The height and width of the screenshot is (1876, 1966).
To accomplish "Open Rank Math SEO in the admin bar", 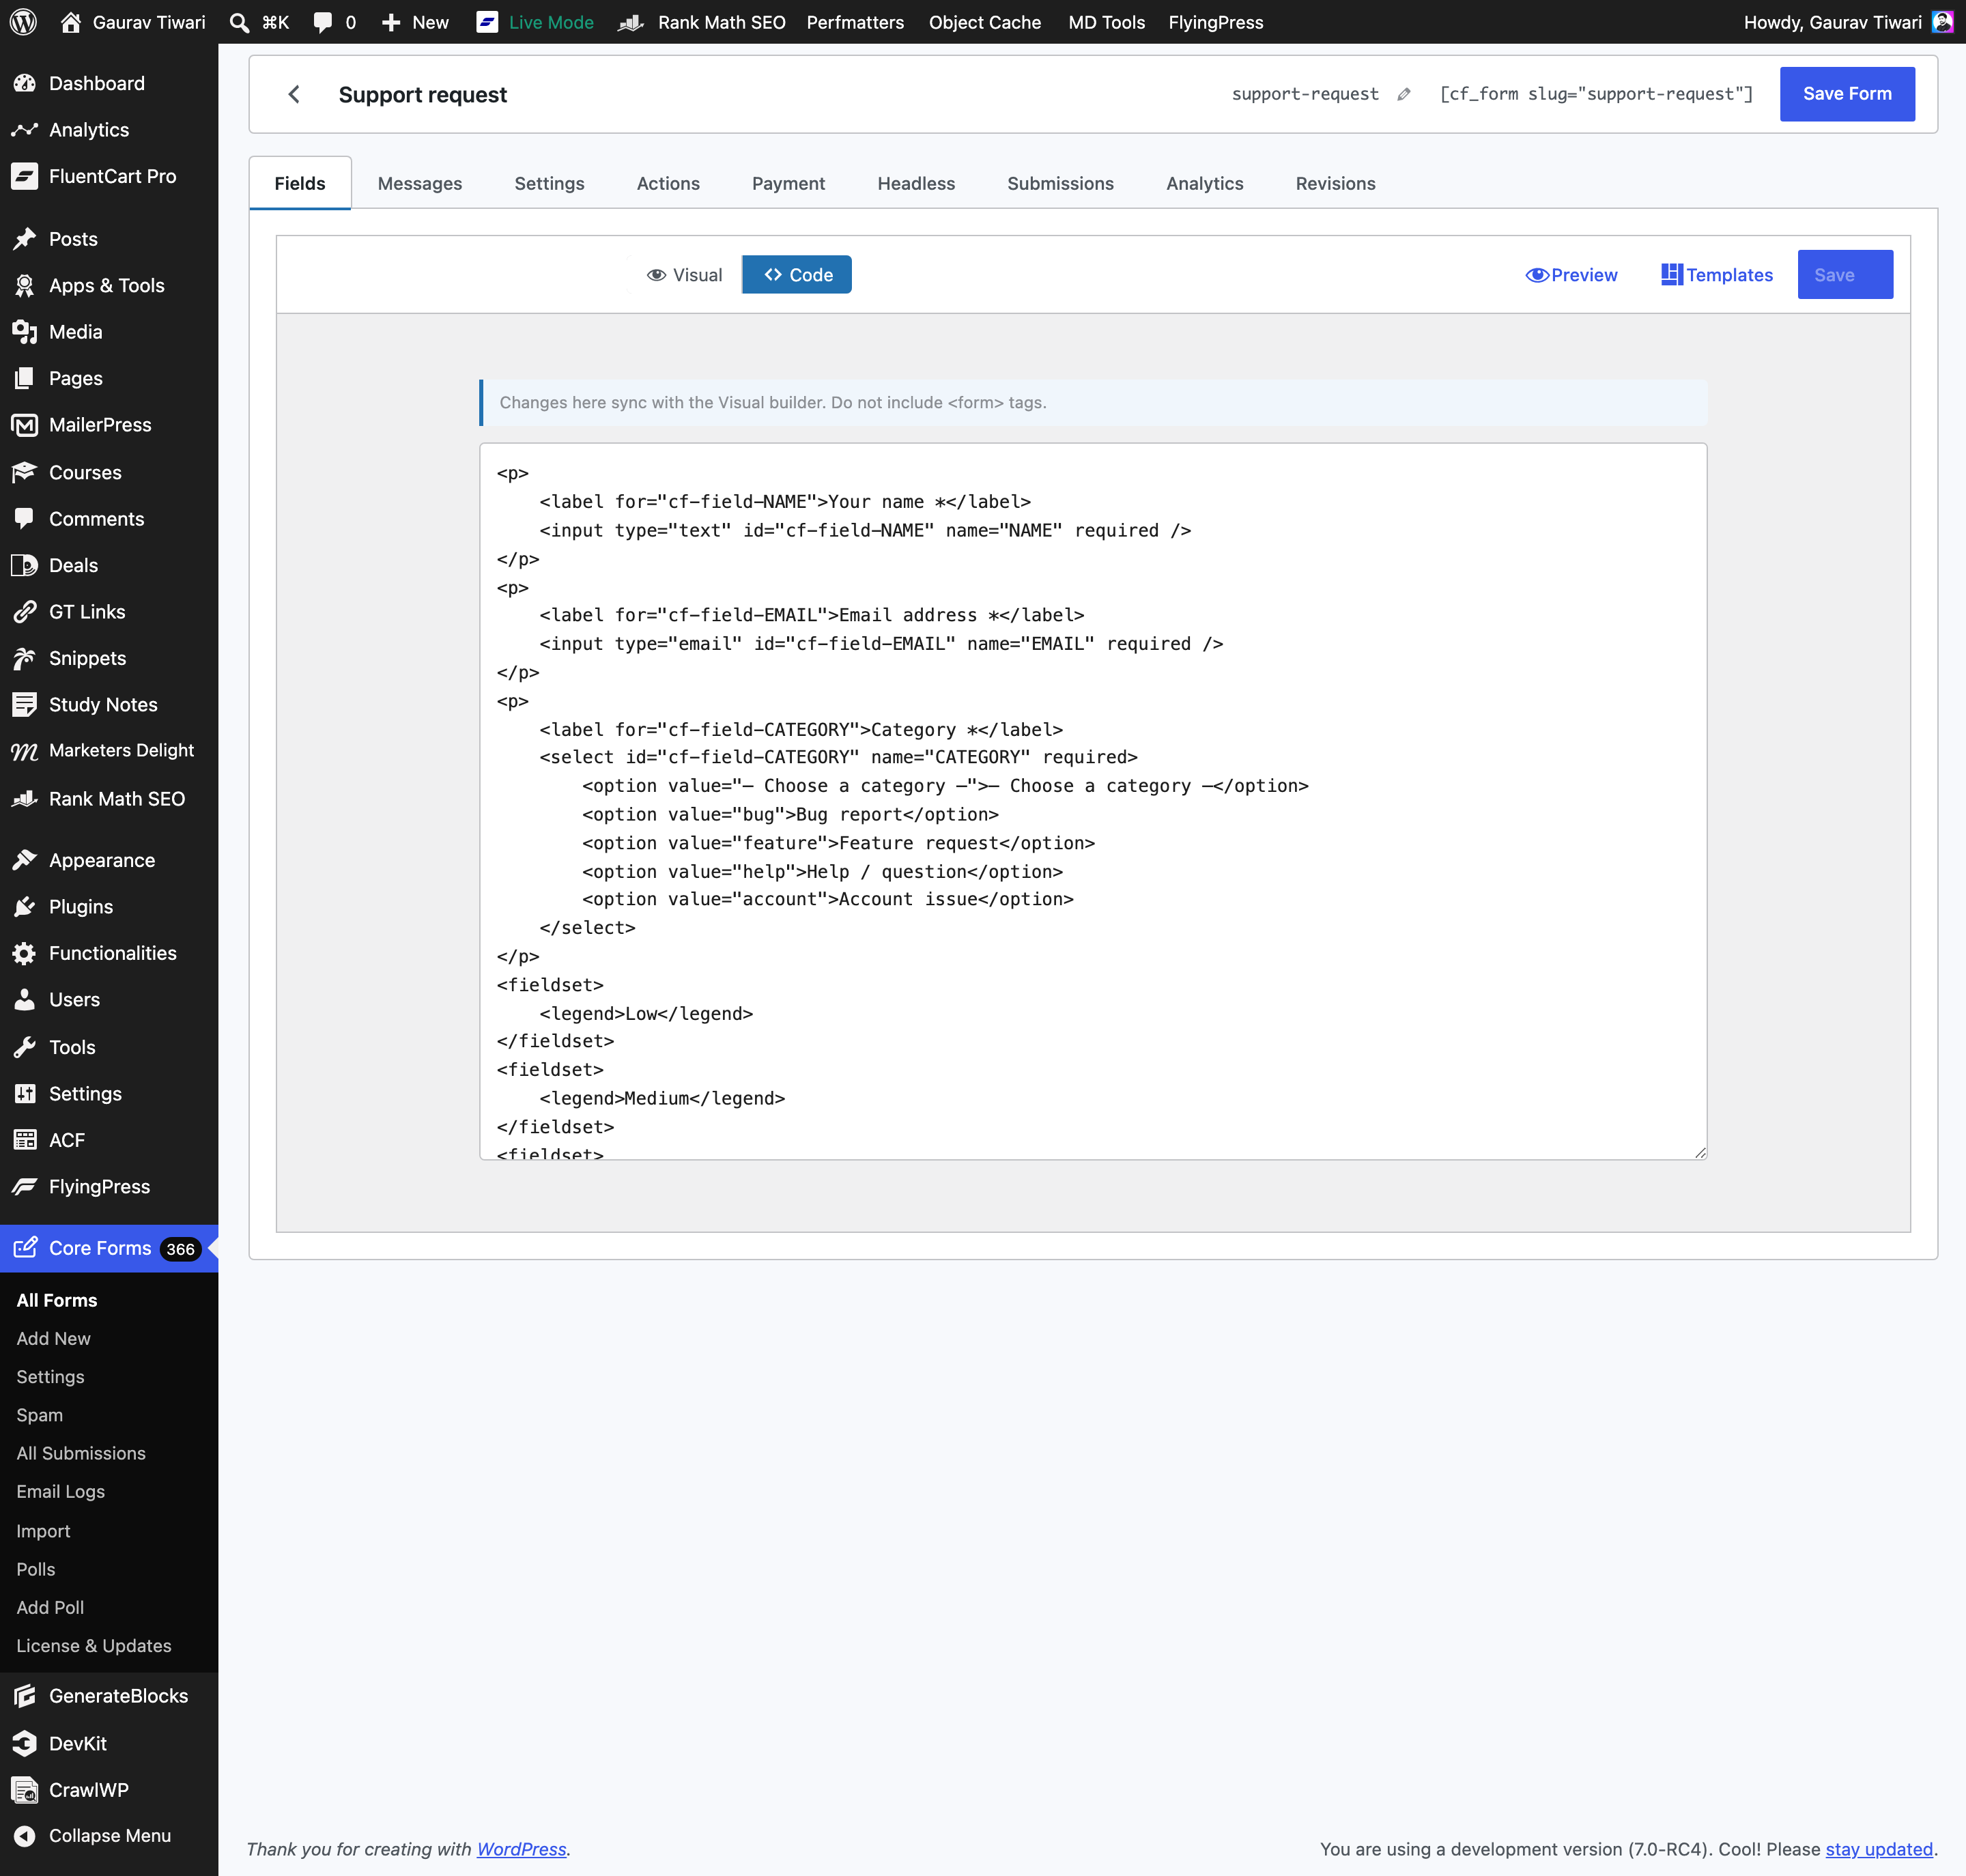I will tap(703, 22).
